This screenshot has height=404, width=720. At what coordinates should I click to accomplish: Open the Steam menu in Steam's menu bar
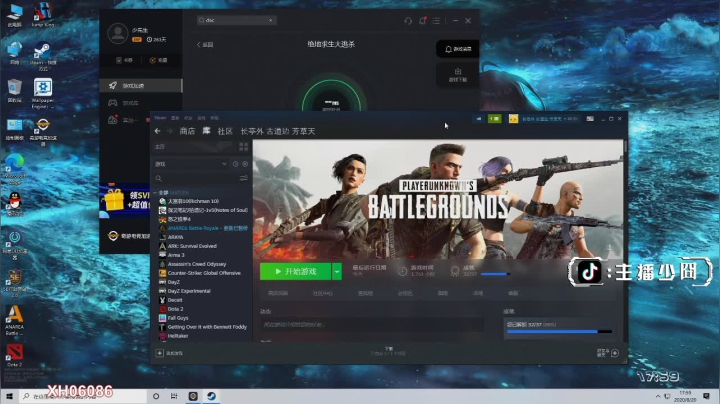point(160,118)
